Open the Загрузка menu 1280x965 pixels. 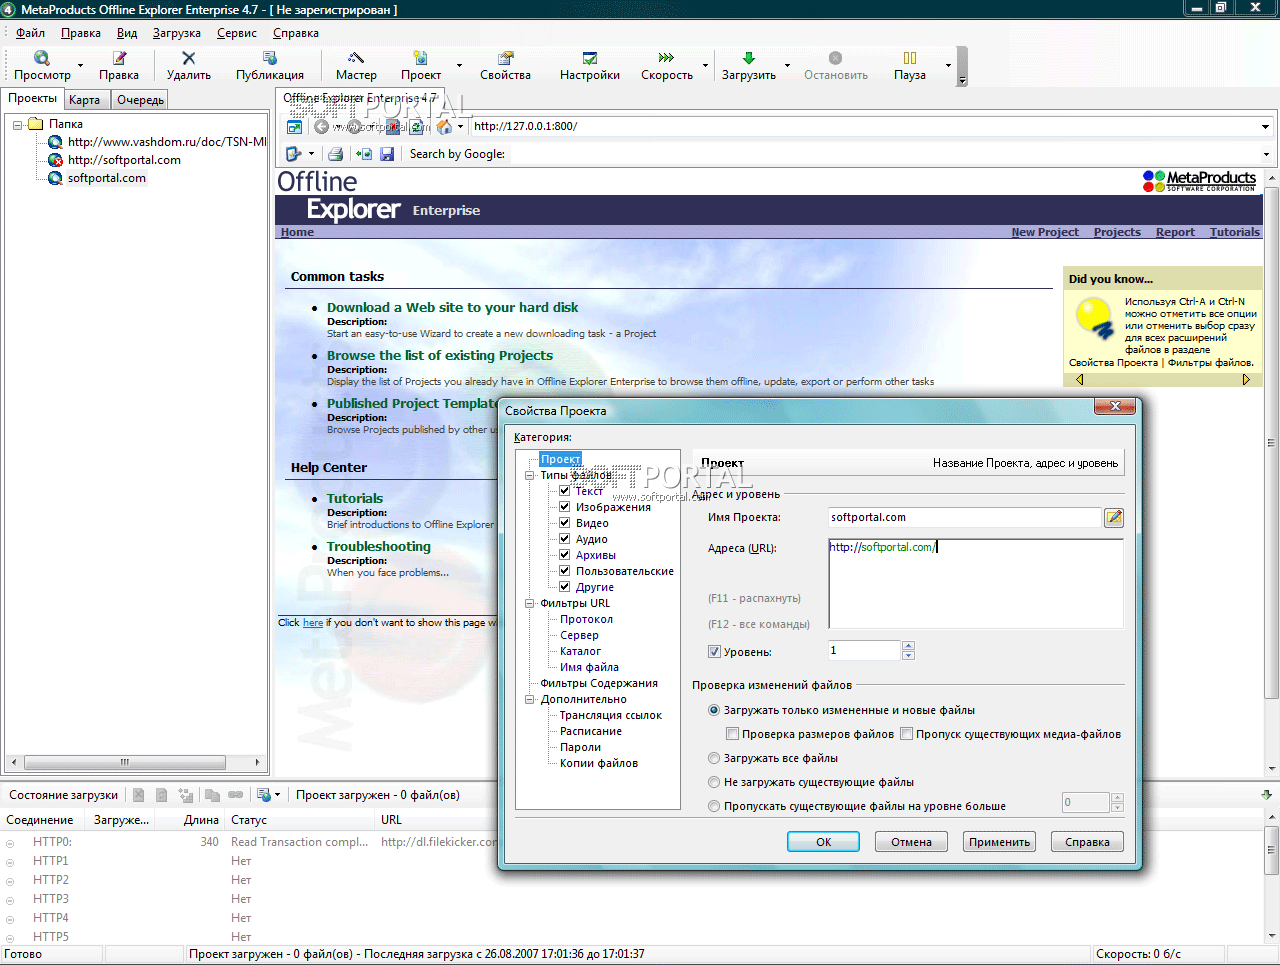pyautogui.click(x=177, y=33)
